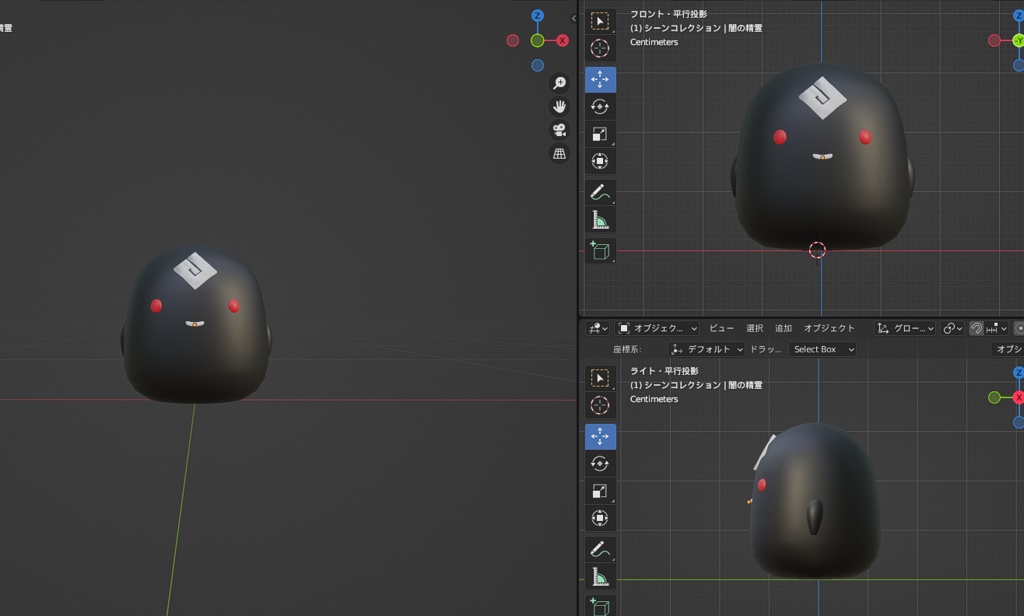This screenshot has width=1024, height=616.
Task: Click the red X axis on left viewport gizmo
Action: point(562,41)
